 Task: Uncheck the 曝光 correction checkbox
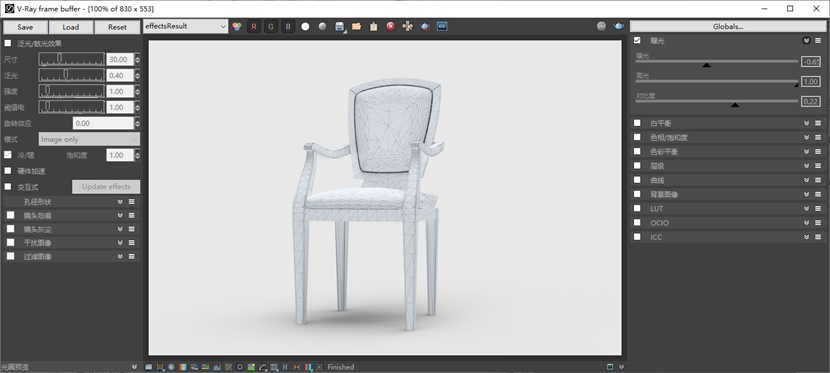point(637,40)
